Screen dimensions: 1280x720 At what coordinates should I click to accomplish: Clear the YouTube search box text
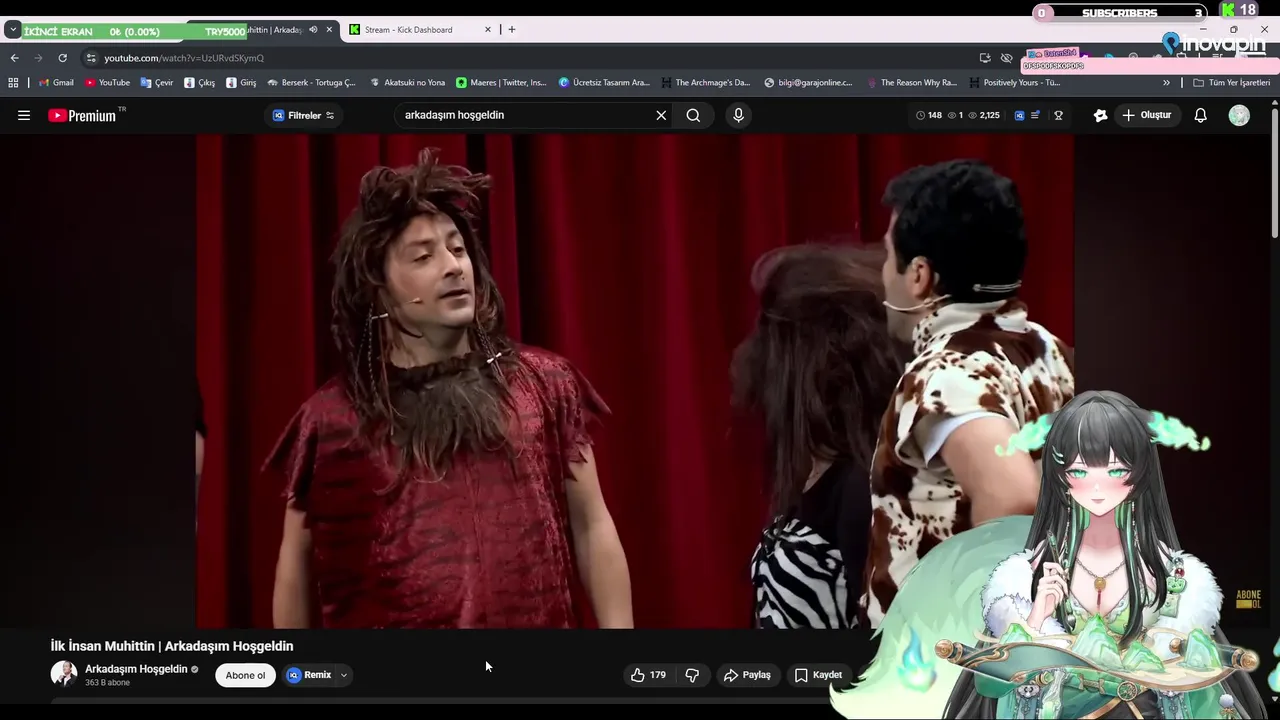pos(661,115)
